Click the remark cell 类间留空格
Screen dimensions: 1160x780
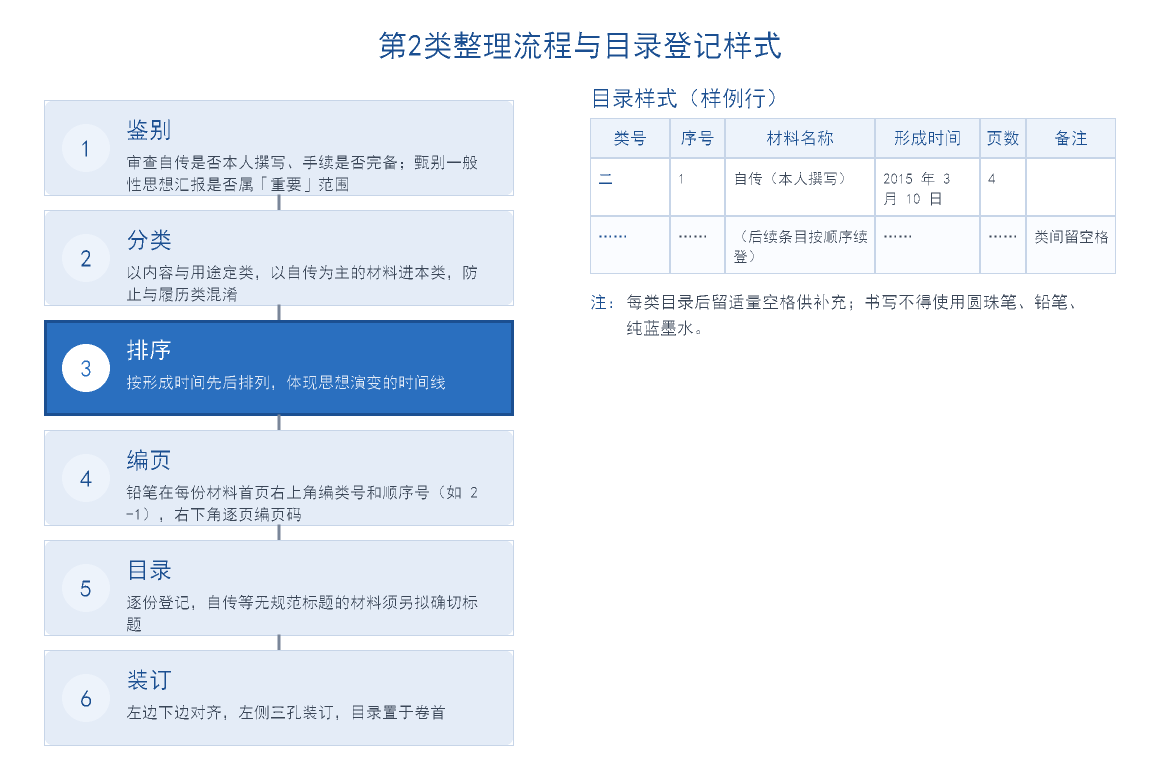tap(1070, 245)
